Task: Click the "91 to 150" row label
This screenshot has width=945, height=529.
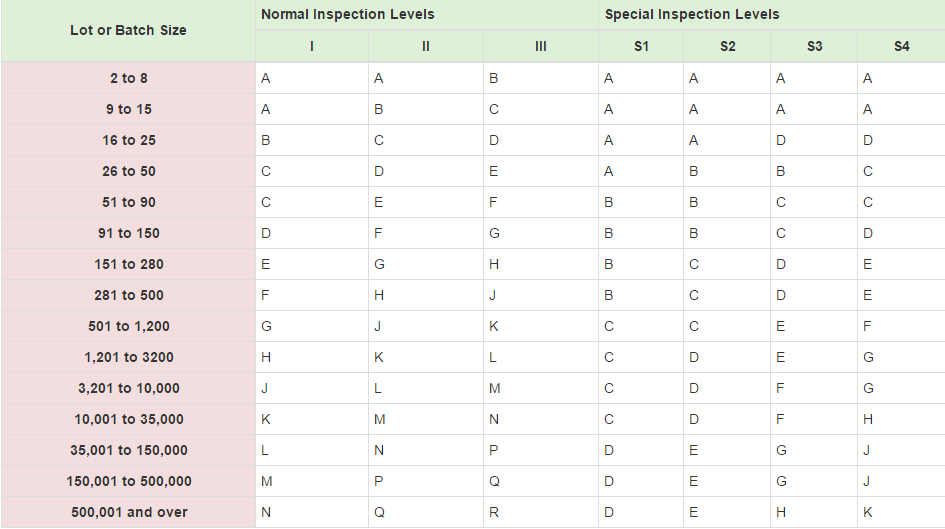Action: click(x=128, y=233)
